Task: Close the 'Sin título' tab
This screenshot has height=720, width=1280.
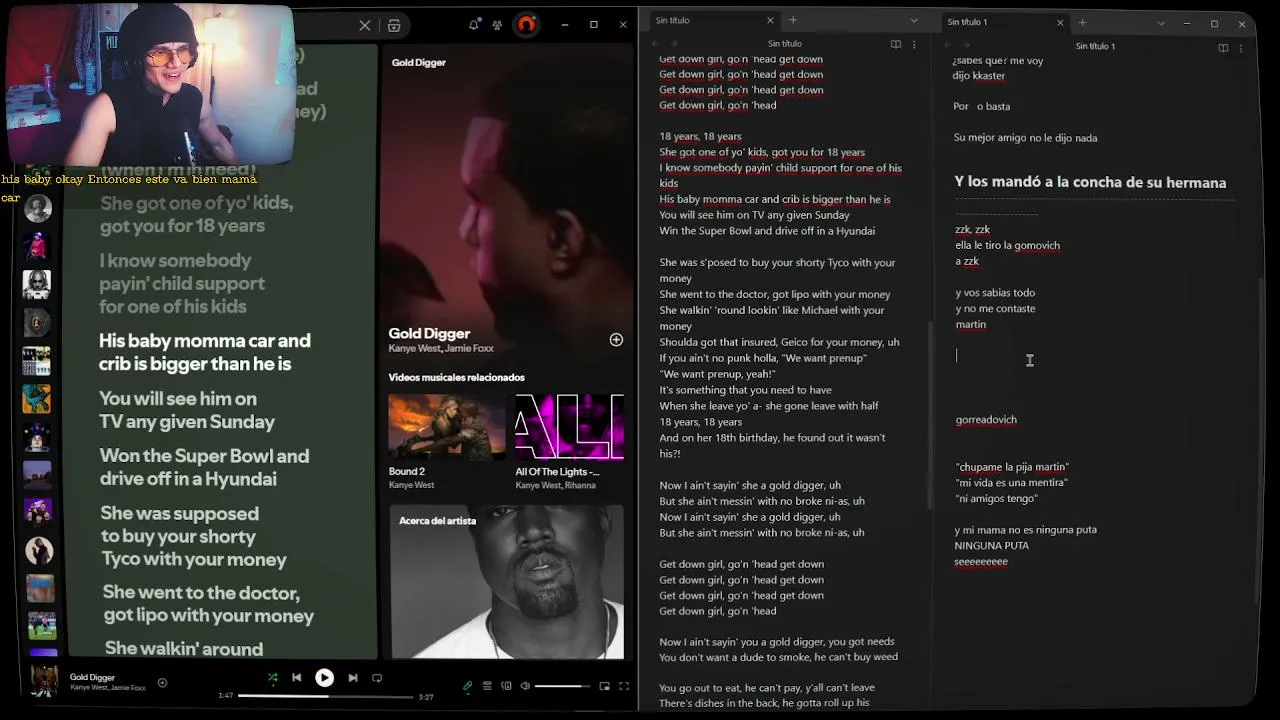Action: coord(770,20)
